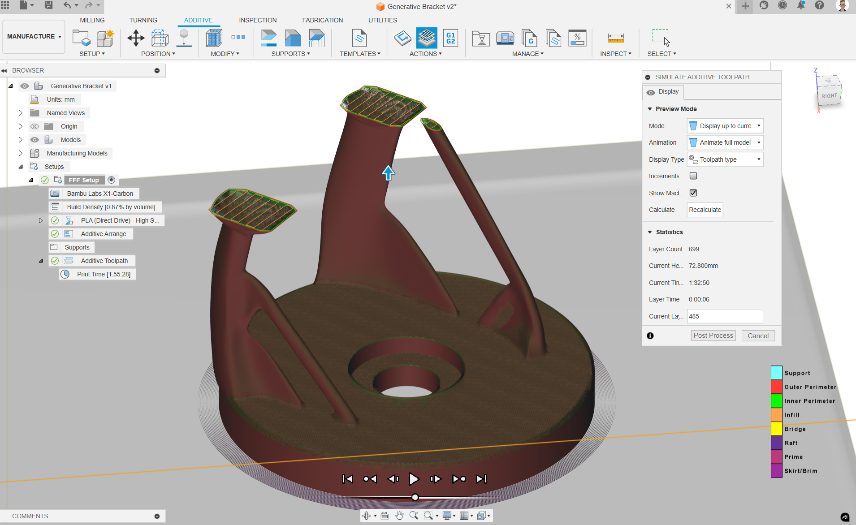The width and height of the screenshot is (856, 525).
Task: Click the Support cyan color swatch in legend
Action: [775, 373]
